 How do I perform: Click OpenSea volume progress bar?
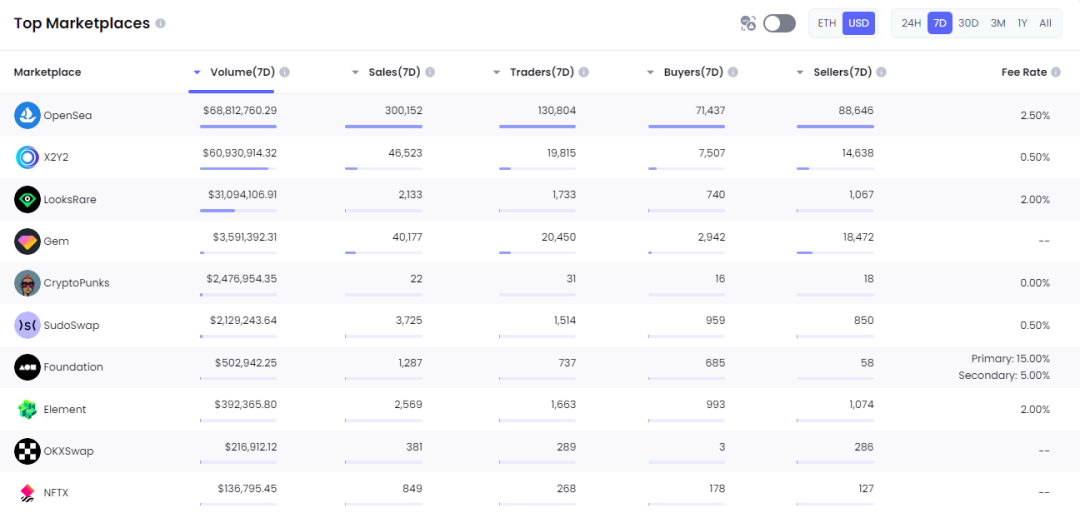[x=238, y=127]
